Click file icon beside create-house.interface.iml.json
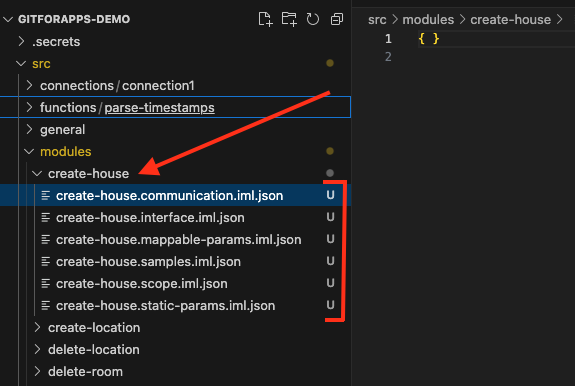The image size is (575, 386). click(x=45, y=218)
